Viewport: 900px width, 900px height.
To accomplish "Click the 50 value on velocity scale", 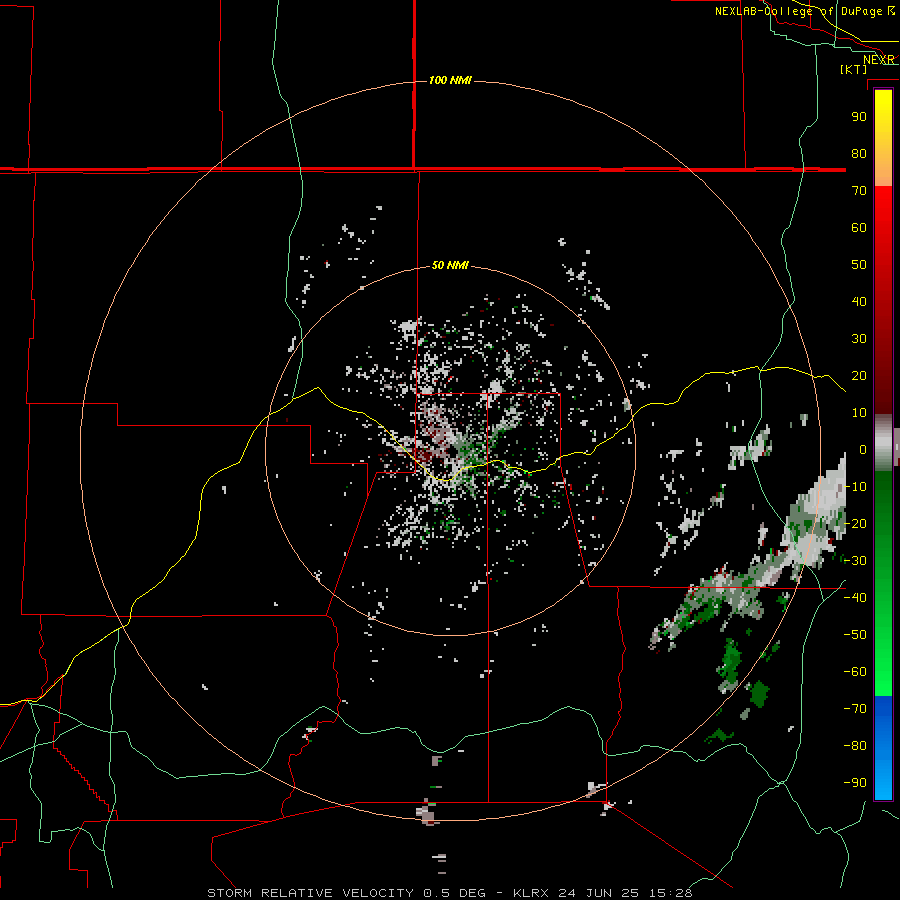I will pyautogui.click(x=859, y=265).
